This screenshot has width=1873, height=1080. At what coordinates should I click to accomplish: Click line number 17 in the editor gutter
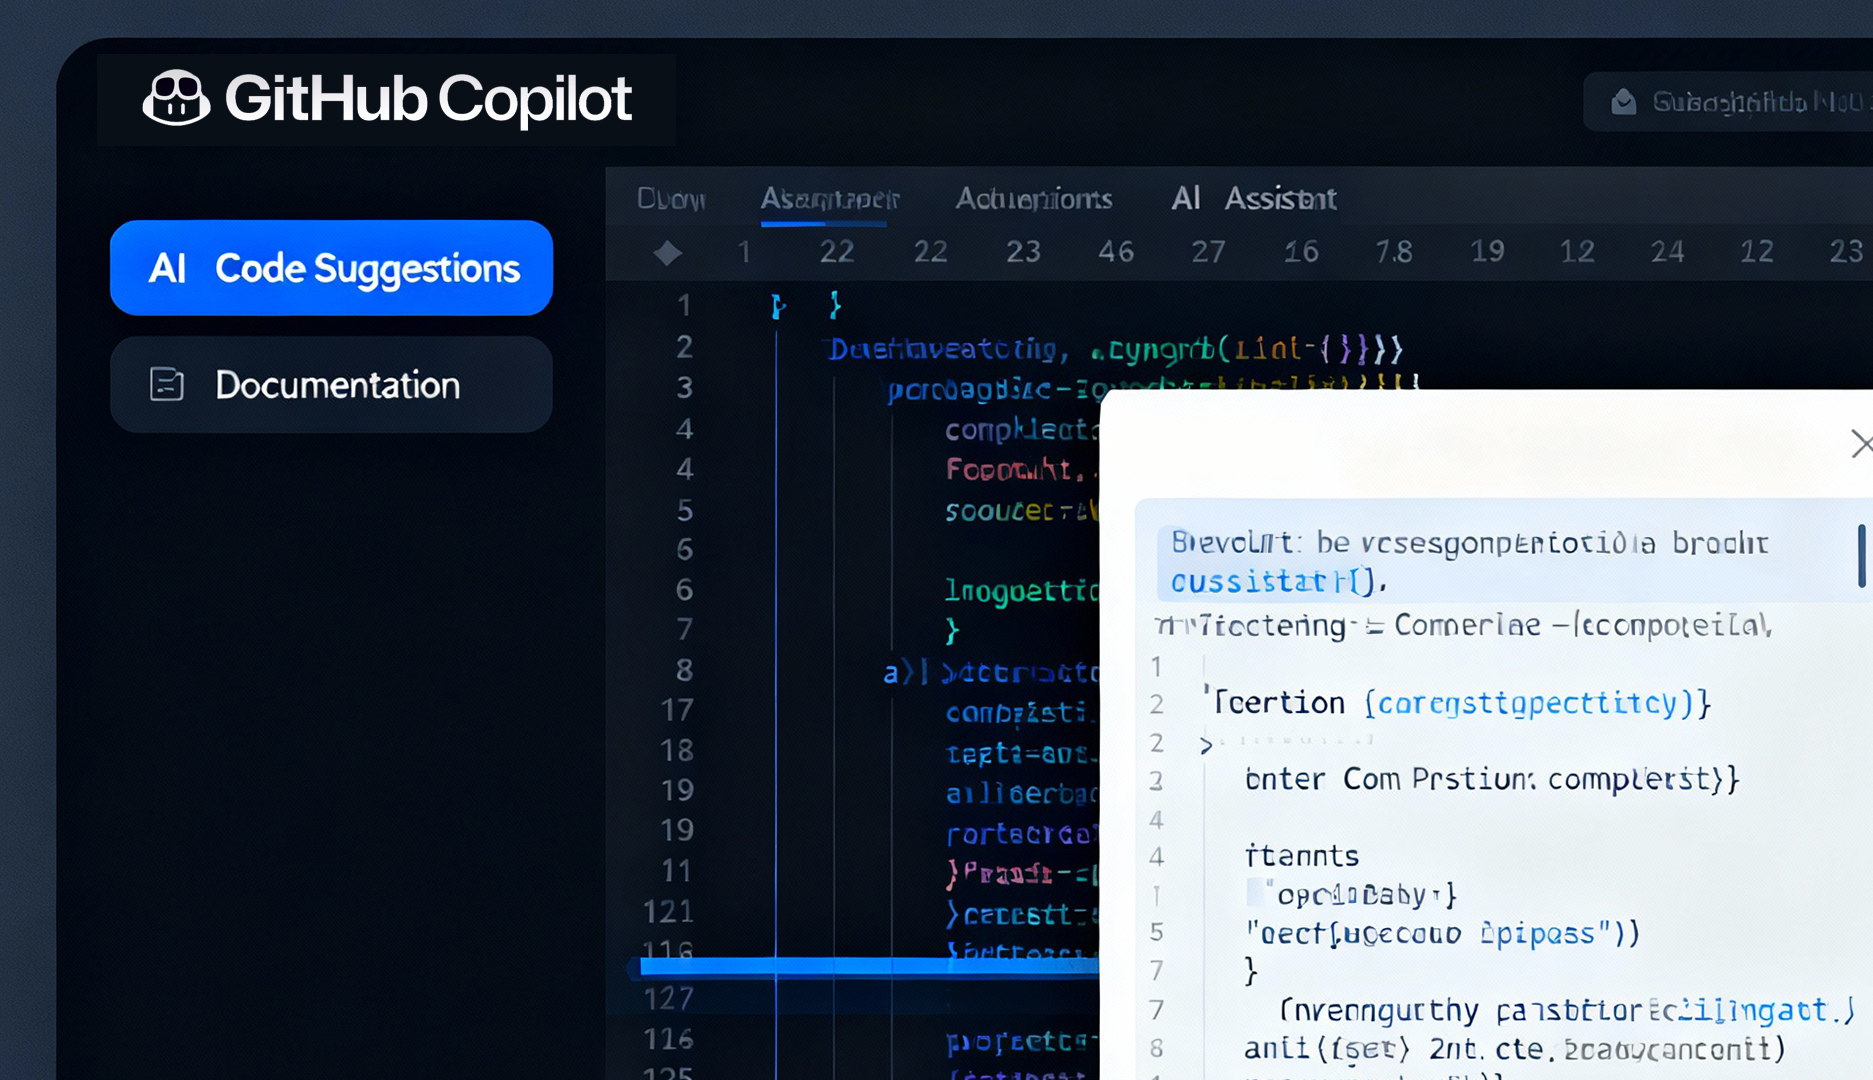tap(677, 710)
